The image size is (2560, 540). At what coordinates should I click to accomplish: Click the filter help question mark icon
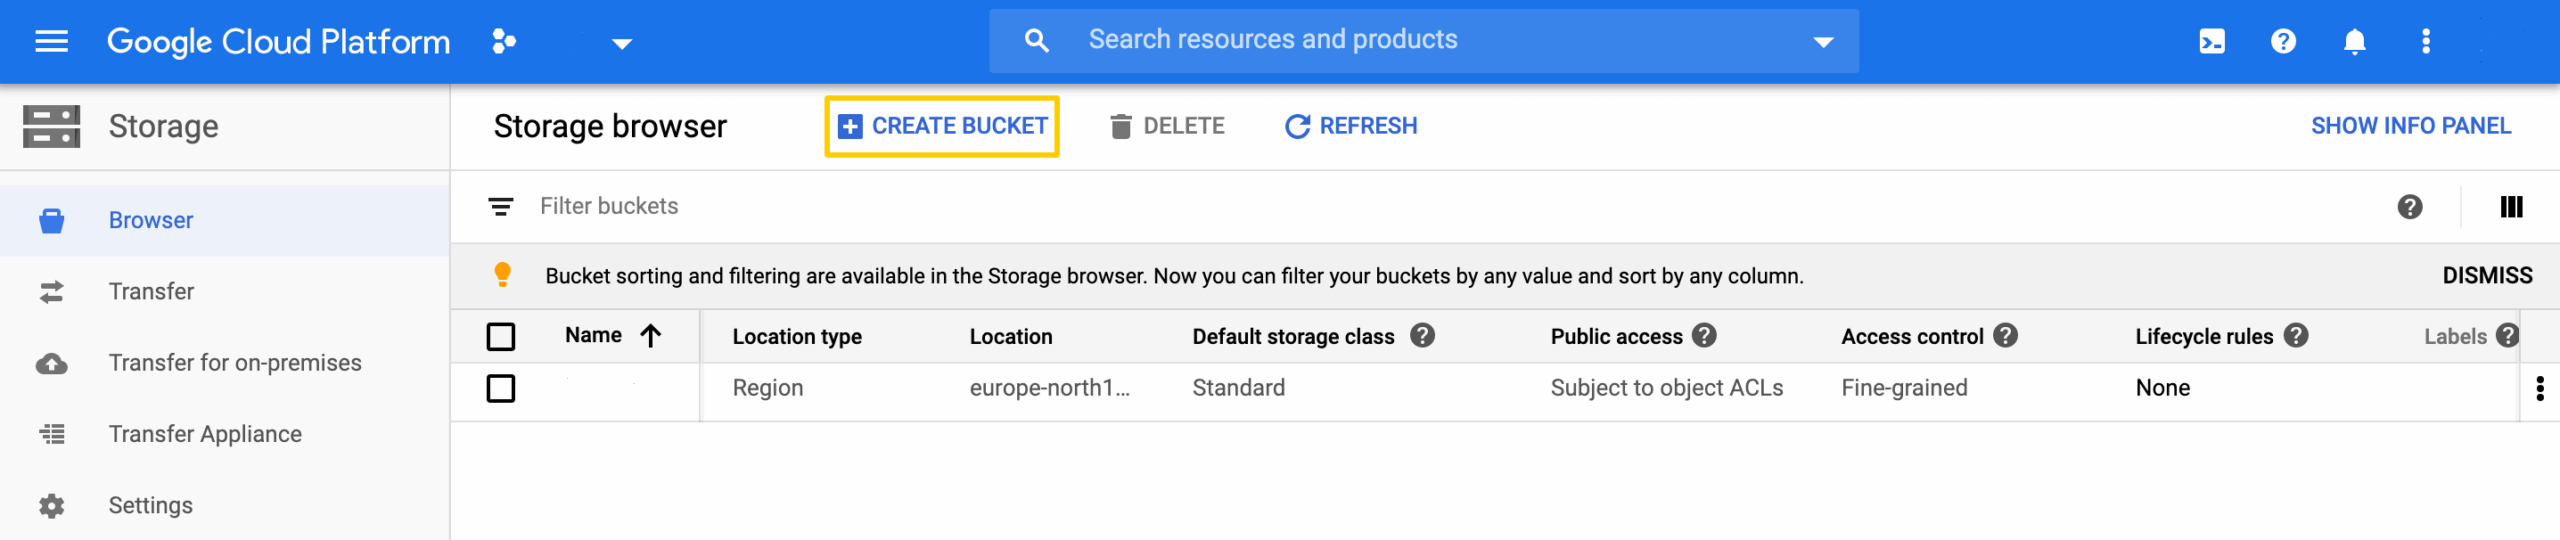(x=2410, y=207)
